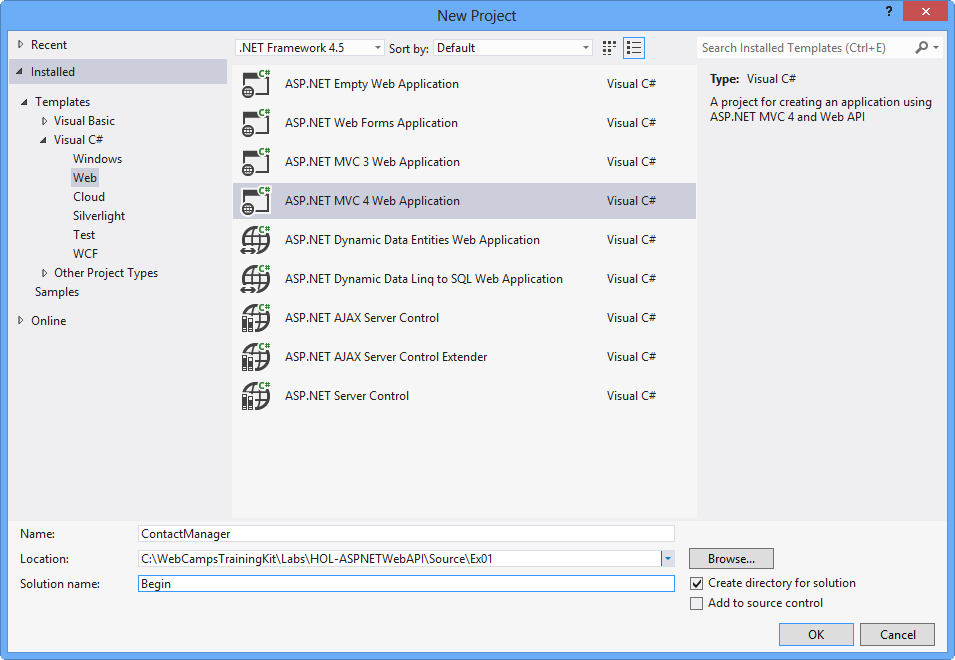
Task: Click the list view toggle icon
Action: [633, 47]
